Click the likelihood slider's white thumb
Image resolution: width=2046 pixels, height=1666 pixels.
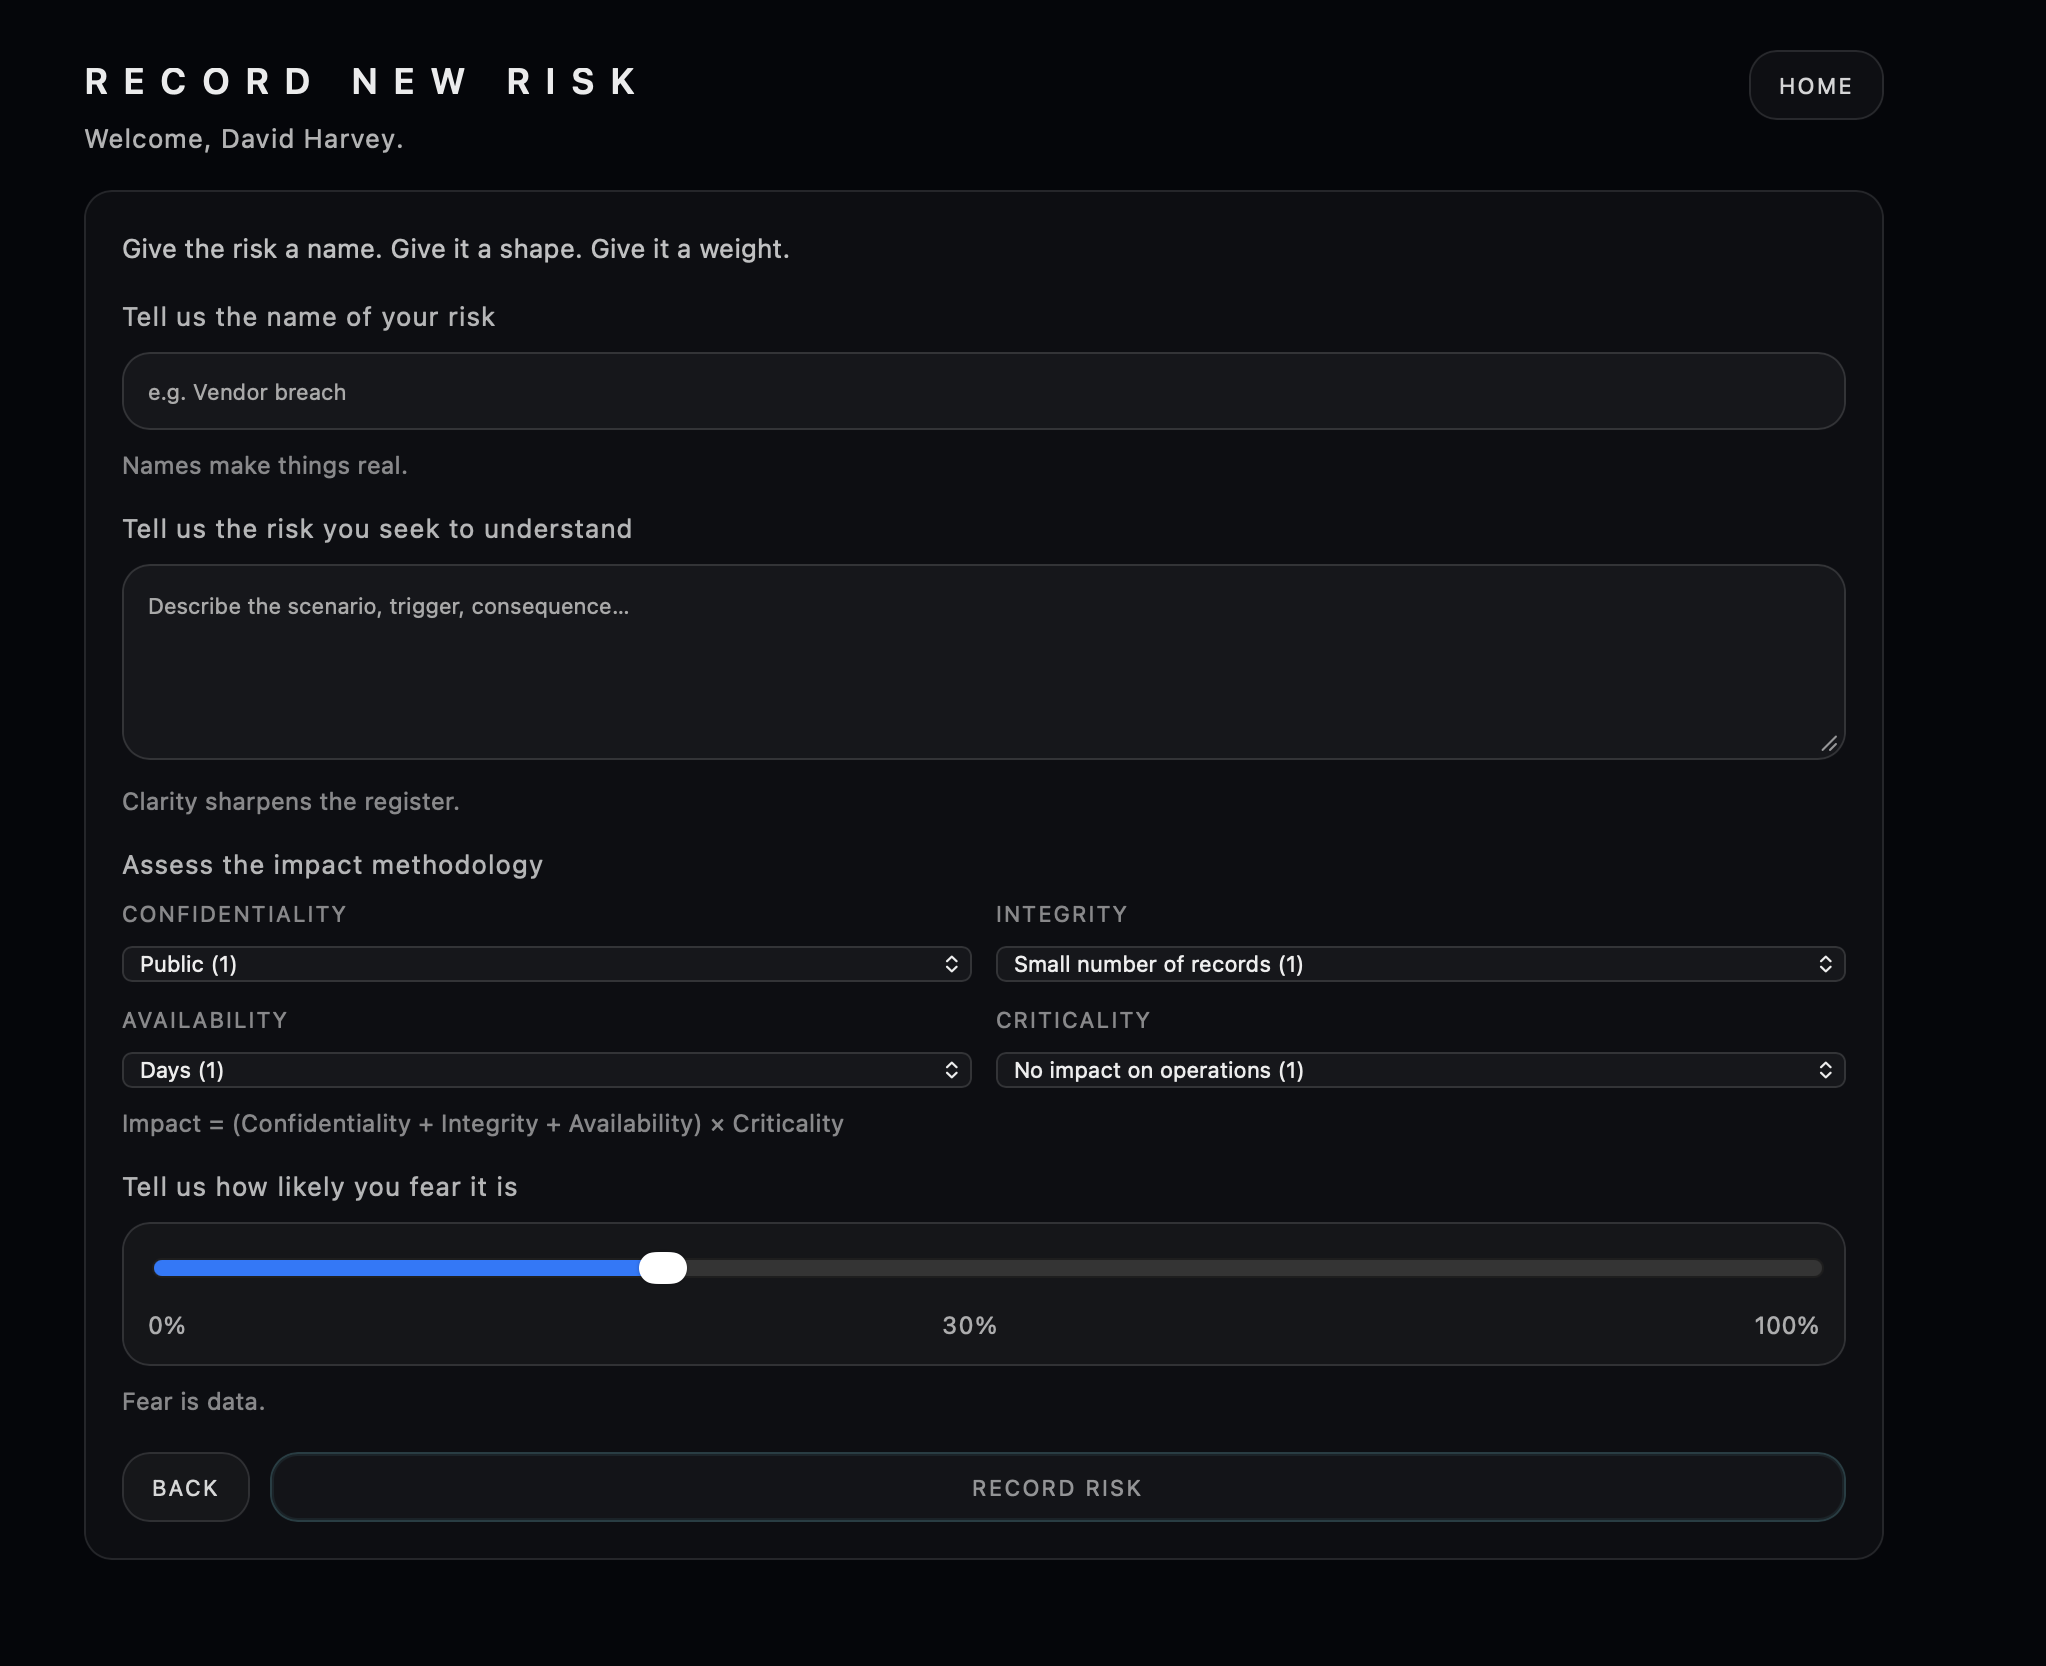point(663,1268)
